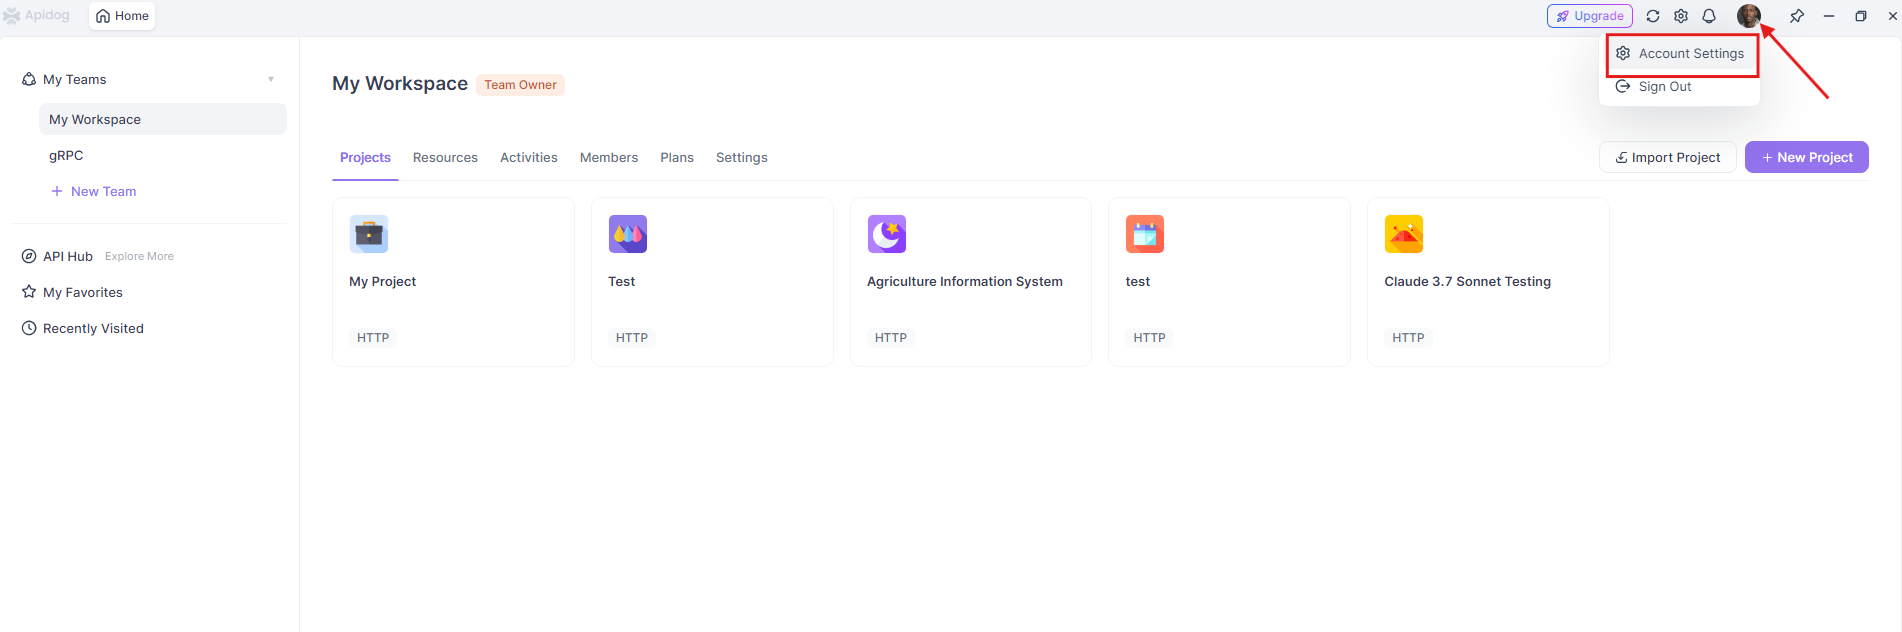Open API Hub in sidebar
The height and width of the screenshot is (632, 1902).
[x=68, y=256]
